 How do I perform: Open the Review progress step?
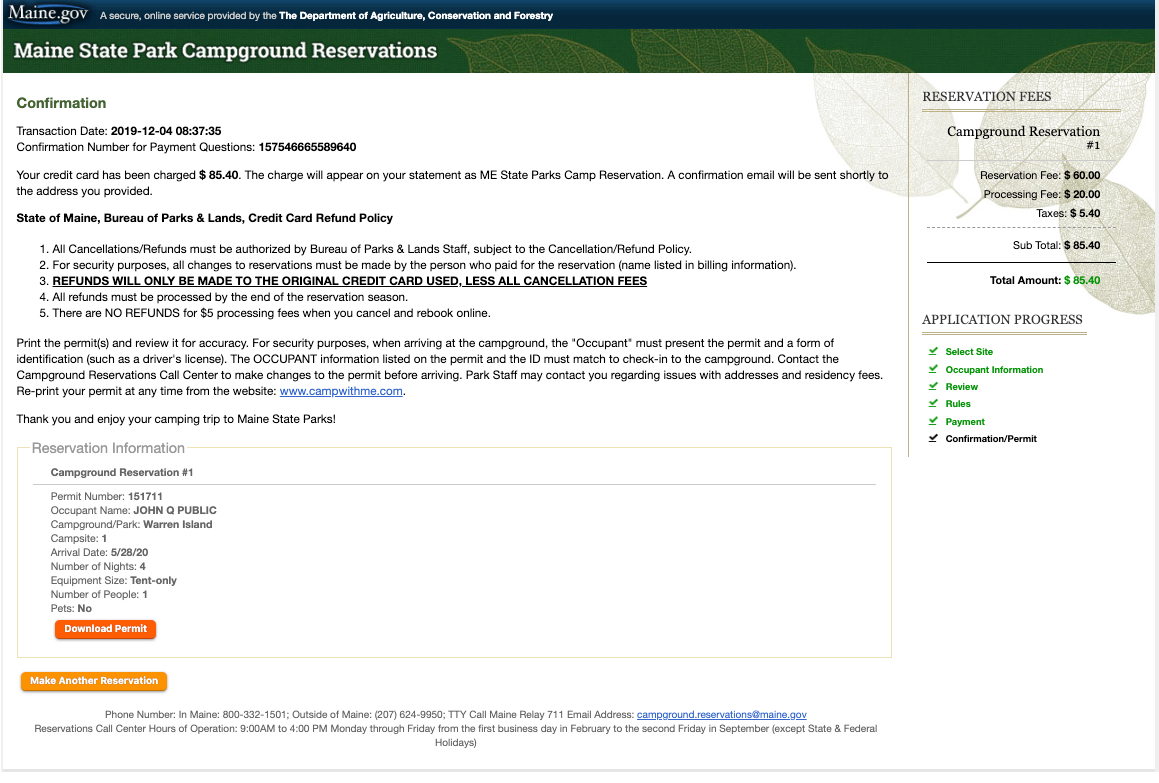pyautogui.click(x=962, y=387)
